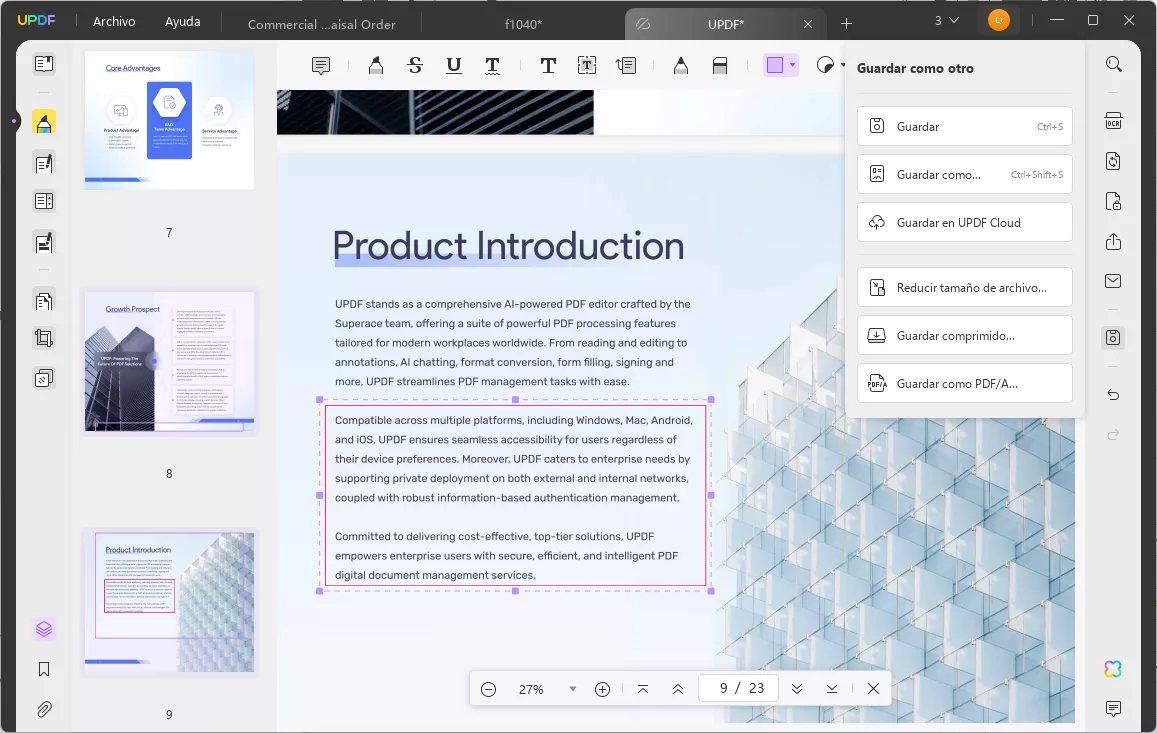1157x733 pixels.
Task: Open the highlight color swatch picker
Action: coord(790,64)
